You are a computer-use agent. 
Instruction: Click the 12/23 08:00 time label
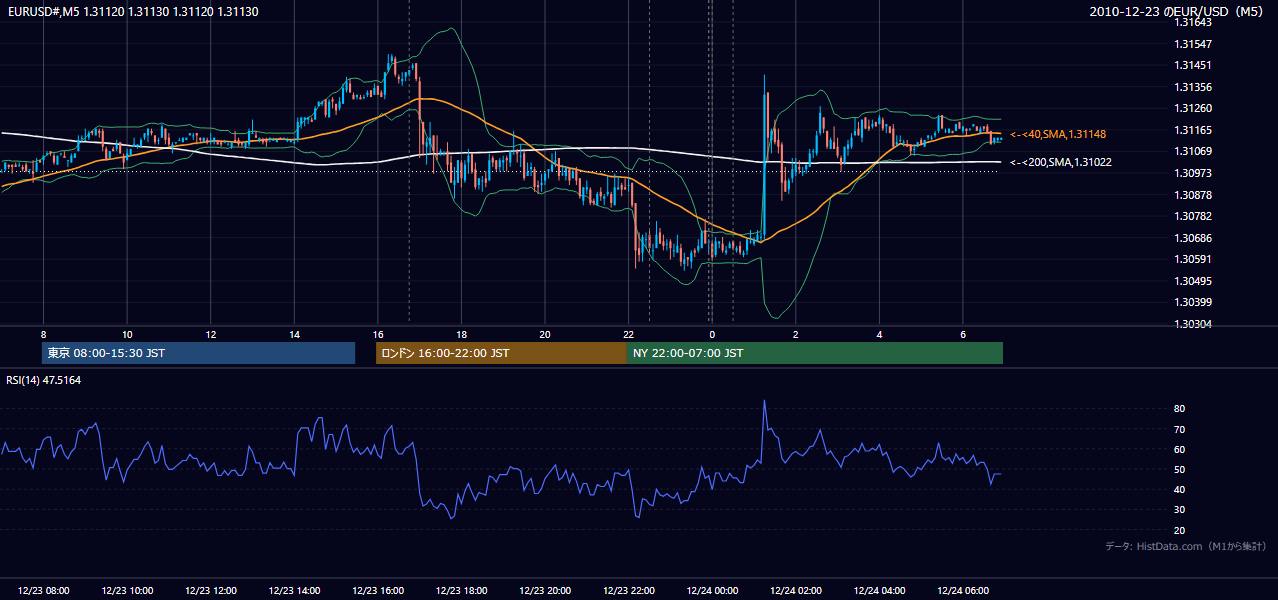click(44, 591)
